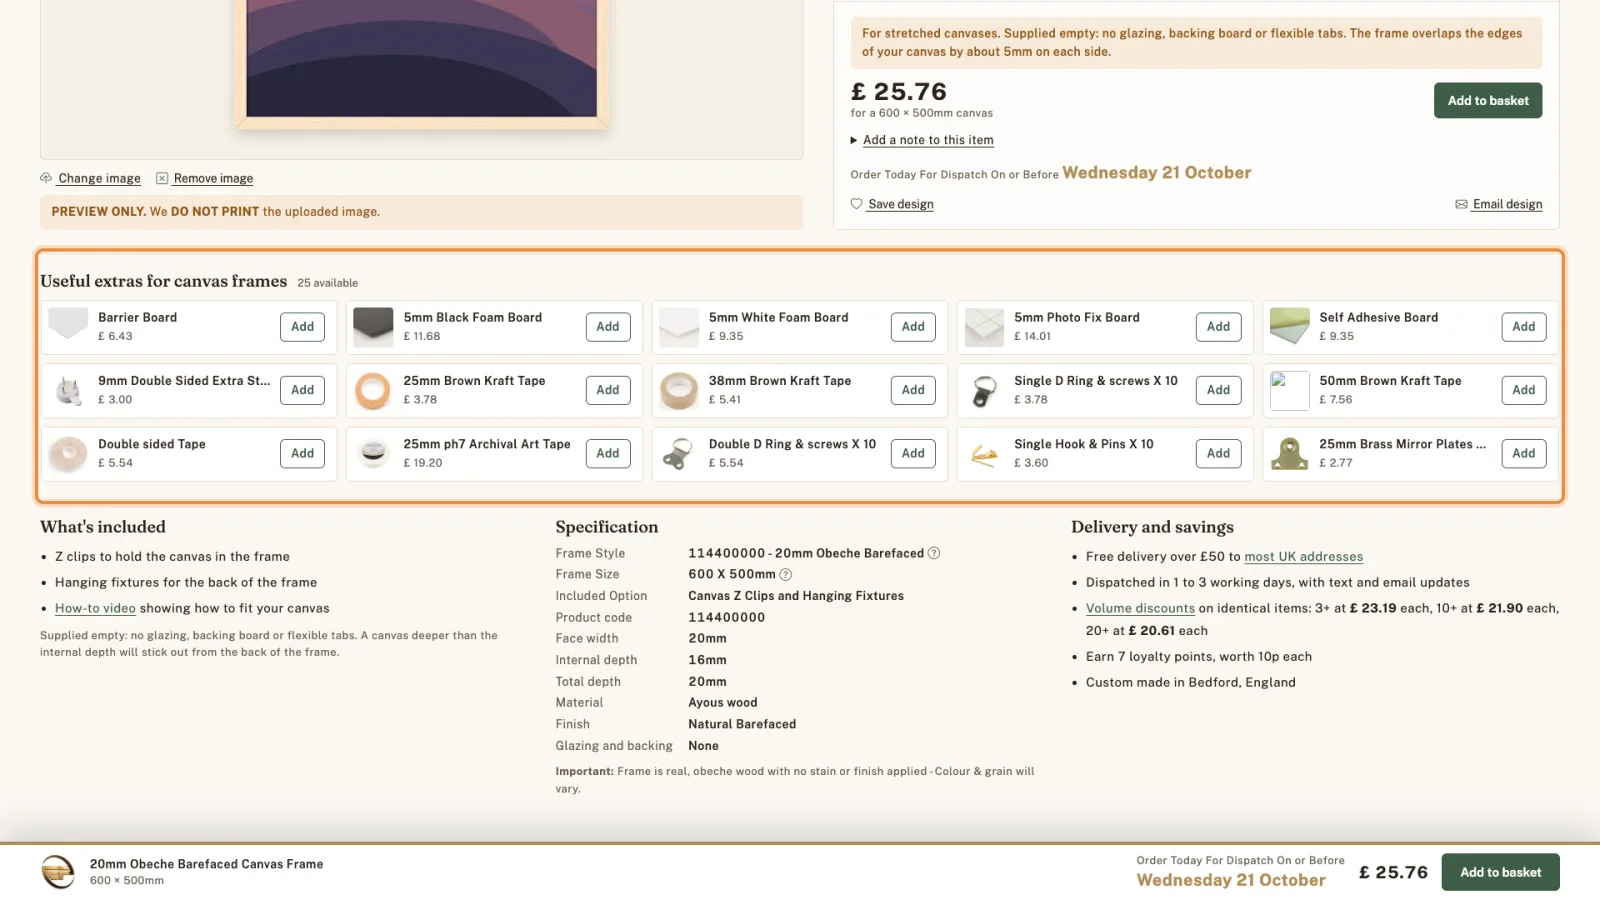Add Self Adhesive Board extra
1600x900 pixels.
[x=1524, y=326]
